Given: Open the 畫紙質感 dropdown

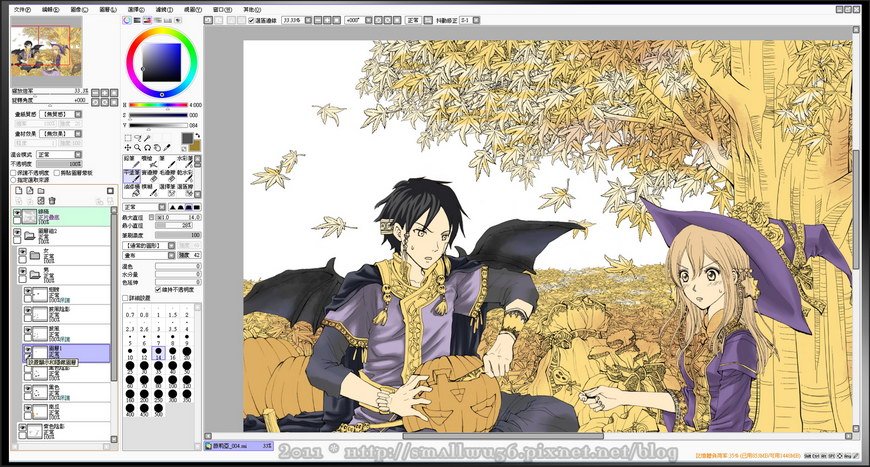Looking at the screenshot, I should click(x=60, y=114).
